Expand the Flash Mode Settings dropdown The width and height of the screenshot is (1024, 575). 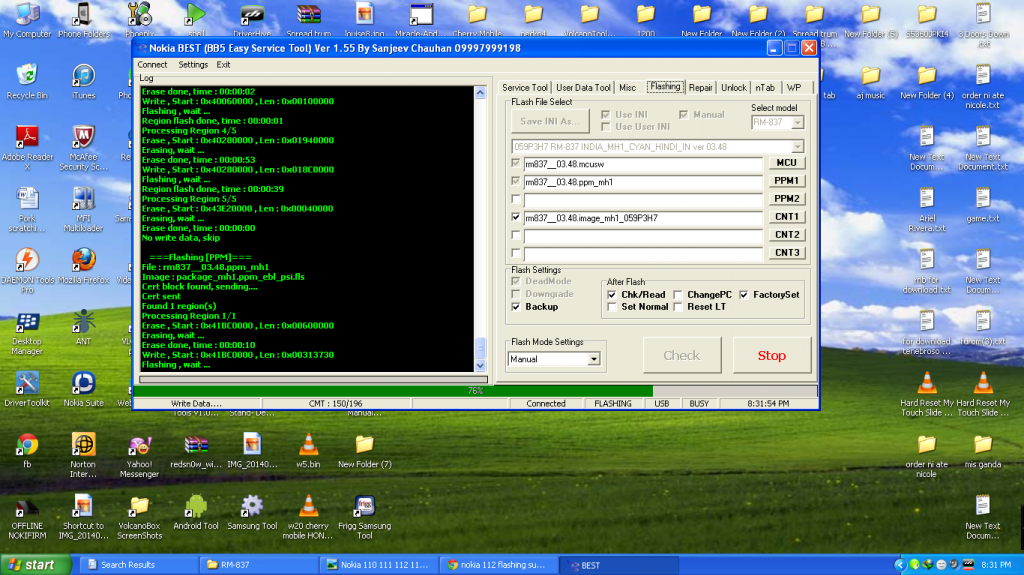[594, 359]
